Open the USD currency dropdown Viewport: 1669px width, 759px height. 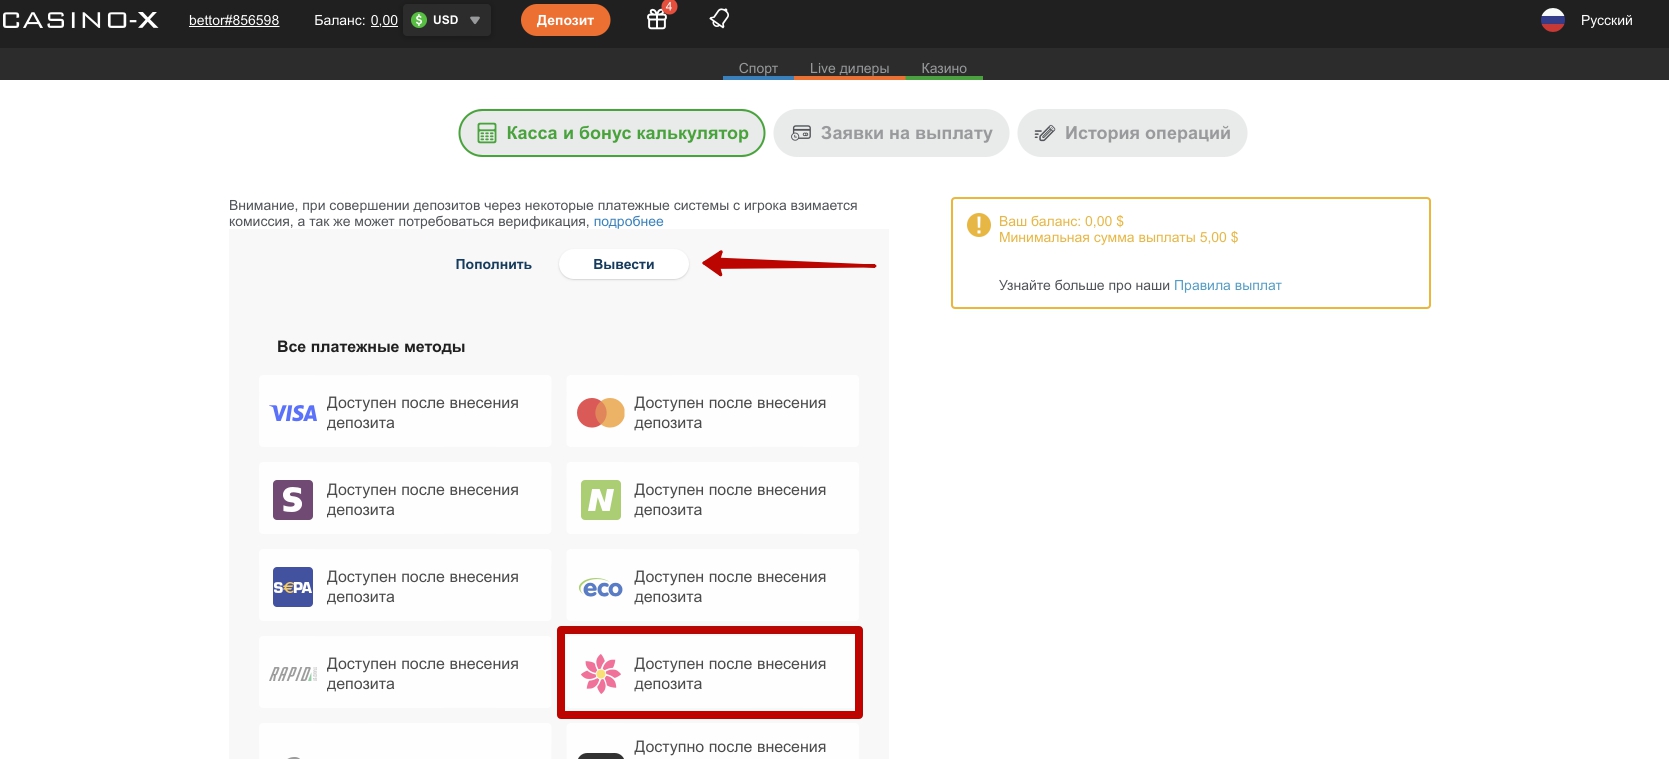(447, 20)
